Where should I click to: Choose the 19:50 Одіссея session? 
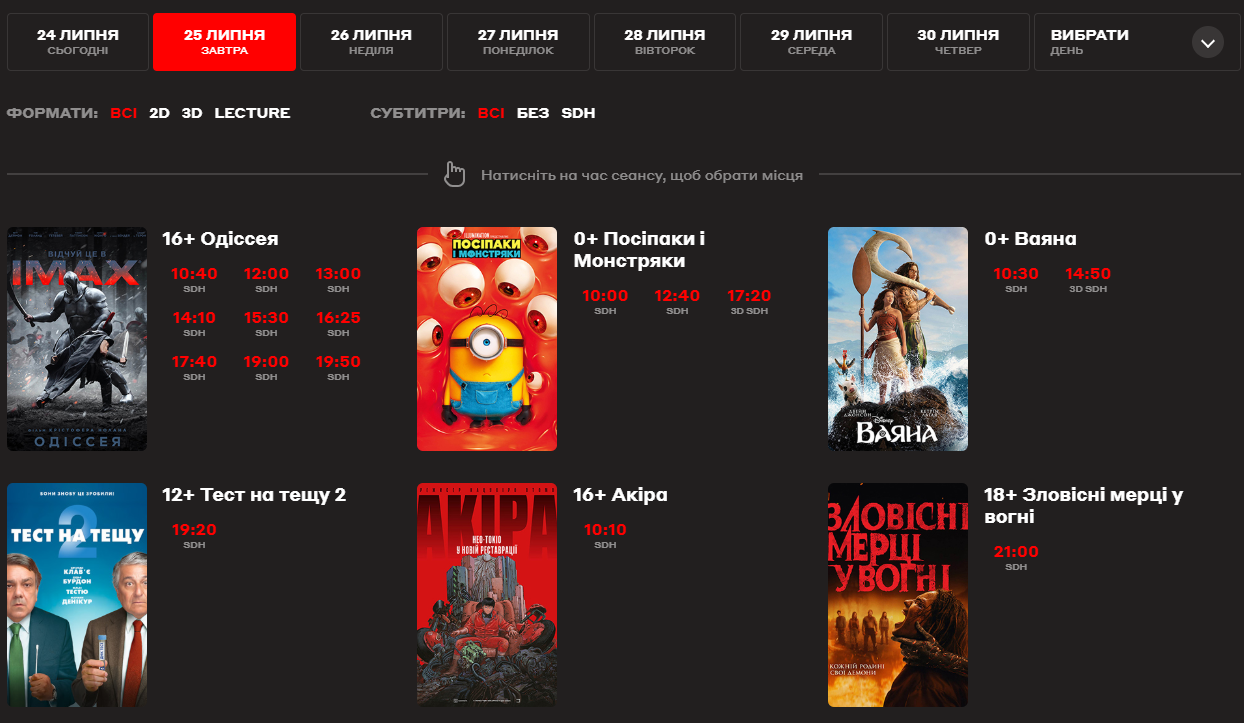338,368
